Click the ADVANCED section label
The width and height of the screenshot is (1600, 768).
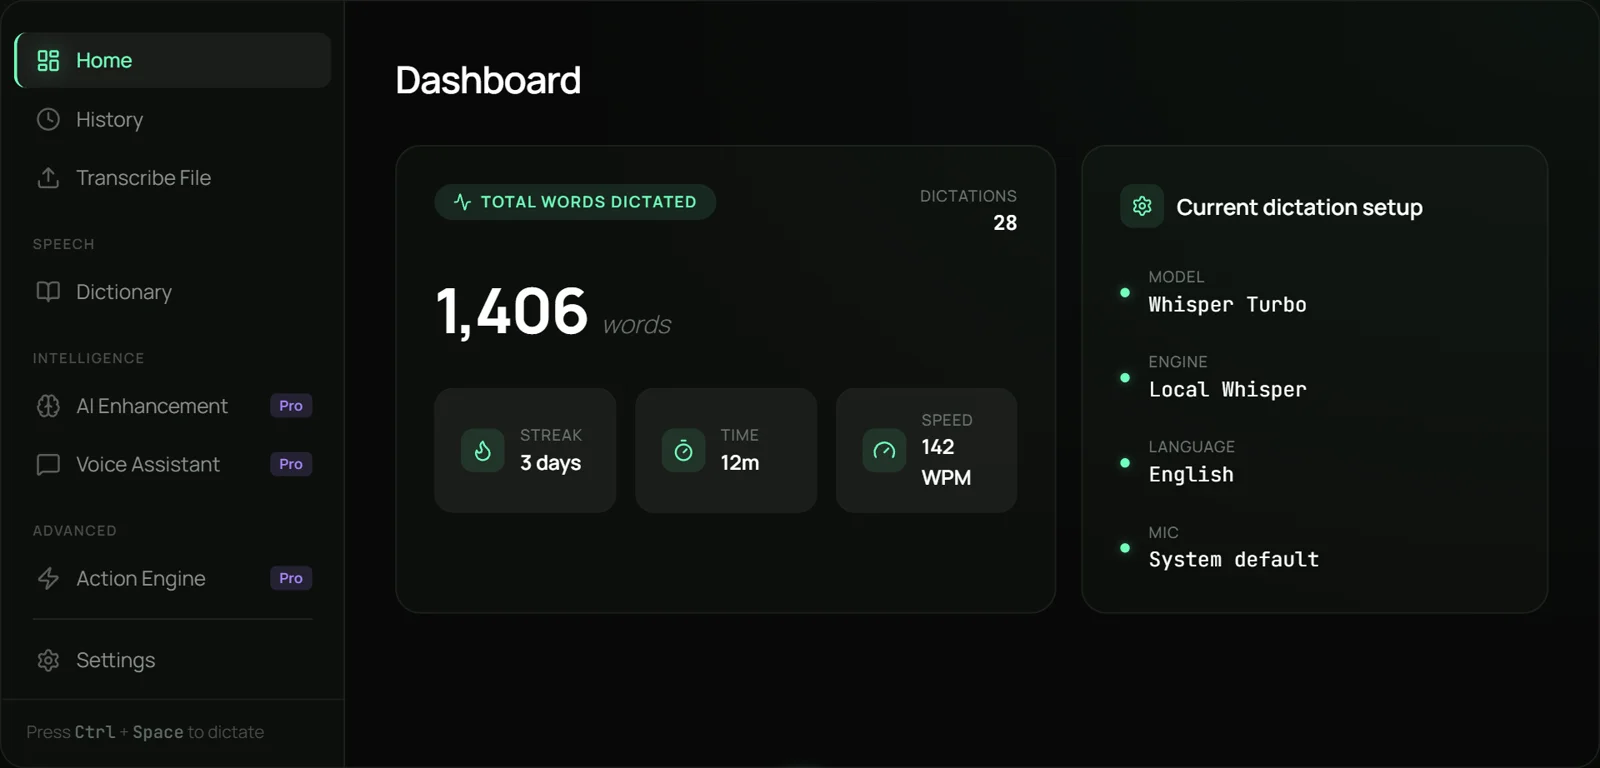[x=74, y=531]
